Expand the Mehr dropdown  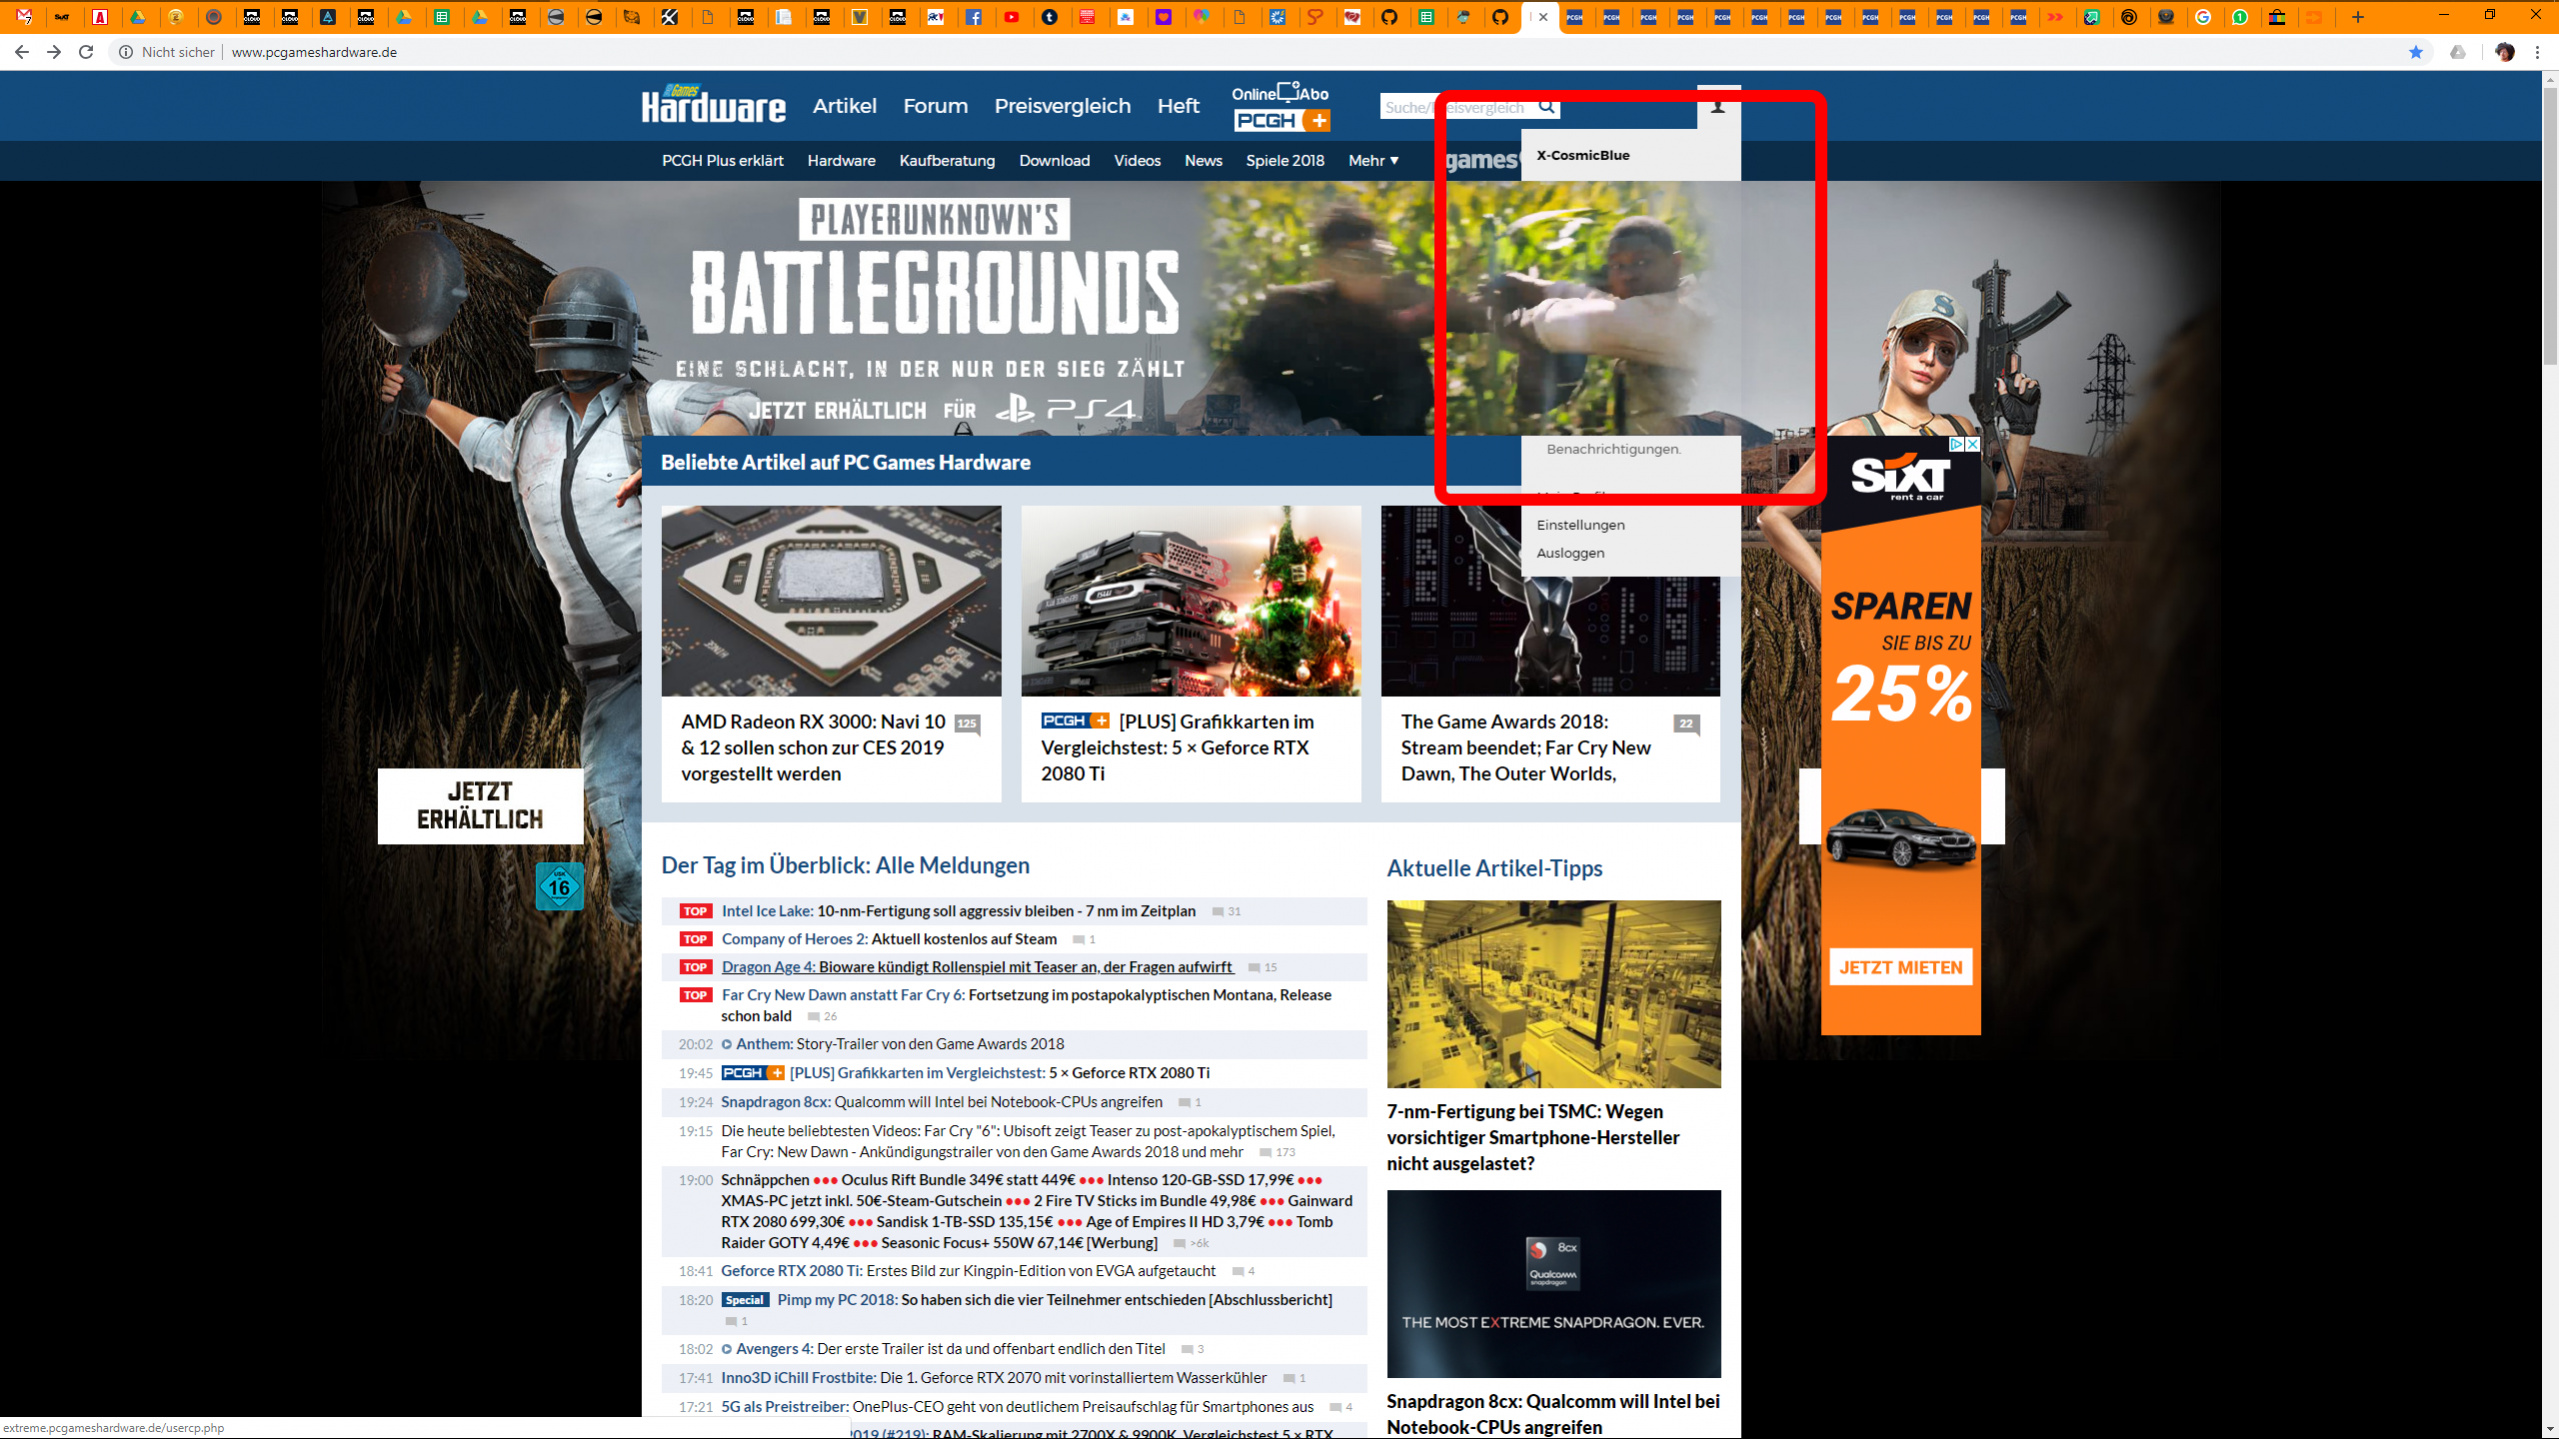tap(1373, 160)
